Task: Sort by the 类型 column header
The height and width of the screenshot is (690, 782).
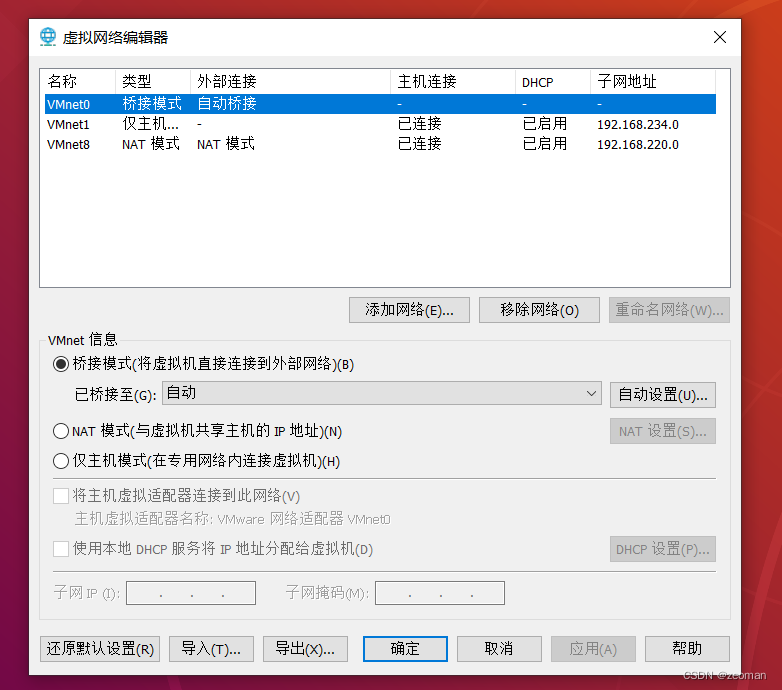Action: [x=153, y=81]
